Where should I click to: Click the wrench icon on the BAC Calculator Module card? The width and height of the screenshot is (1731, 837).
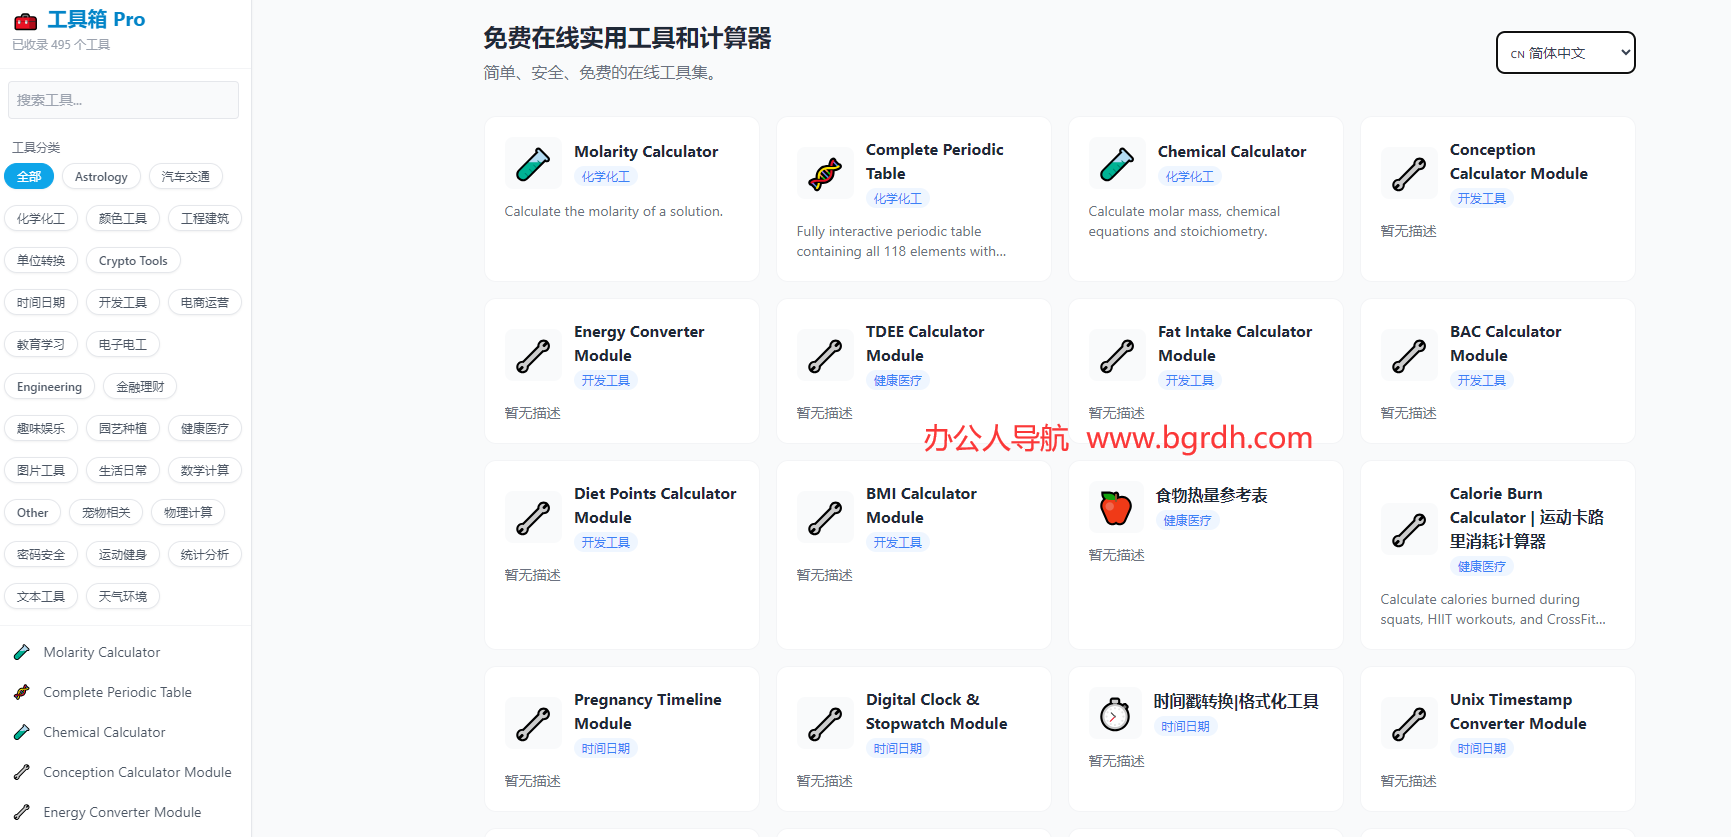tap(1409, 355)
